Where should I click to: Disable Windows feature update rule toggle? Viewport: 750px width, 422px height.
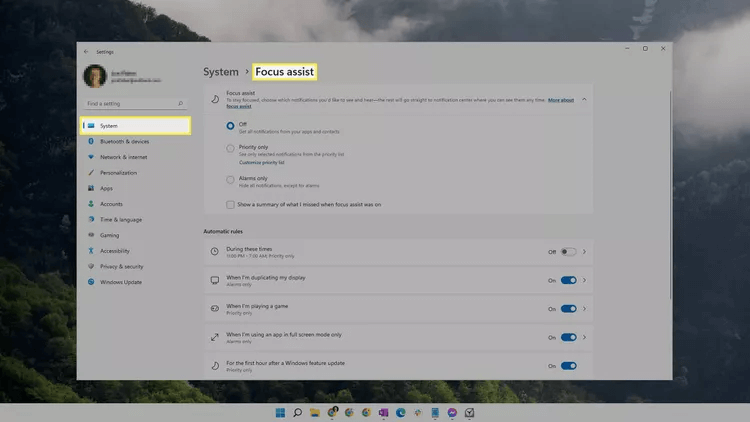pos(568,366)
